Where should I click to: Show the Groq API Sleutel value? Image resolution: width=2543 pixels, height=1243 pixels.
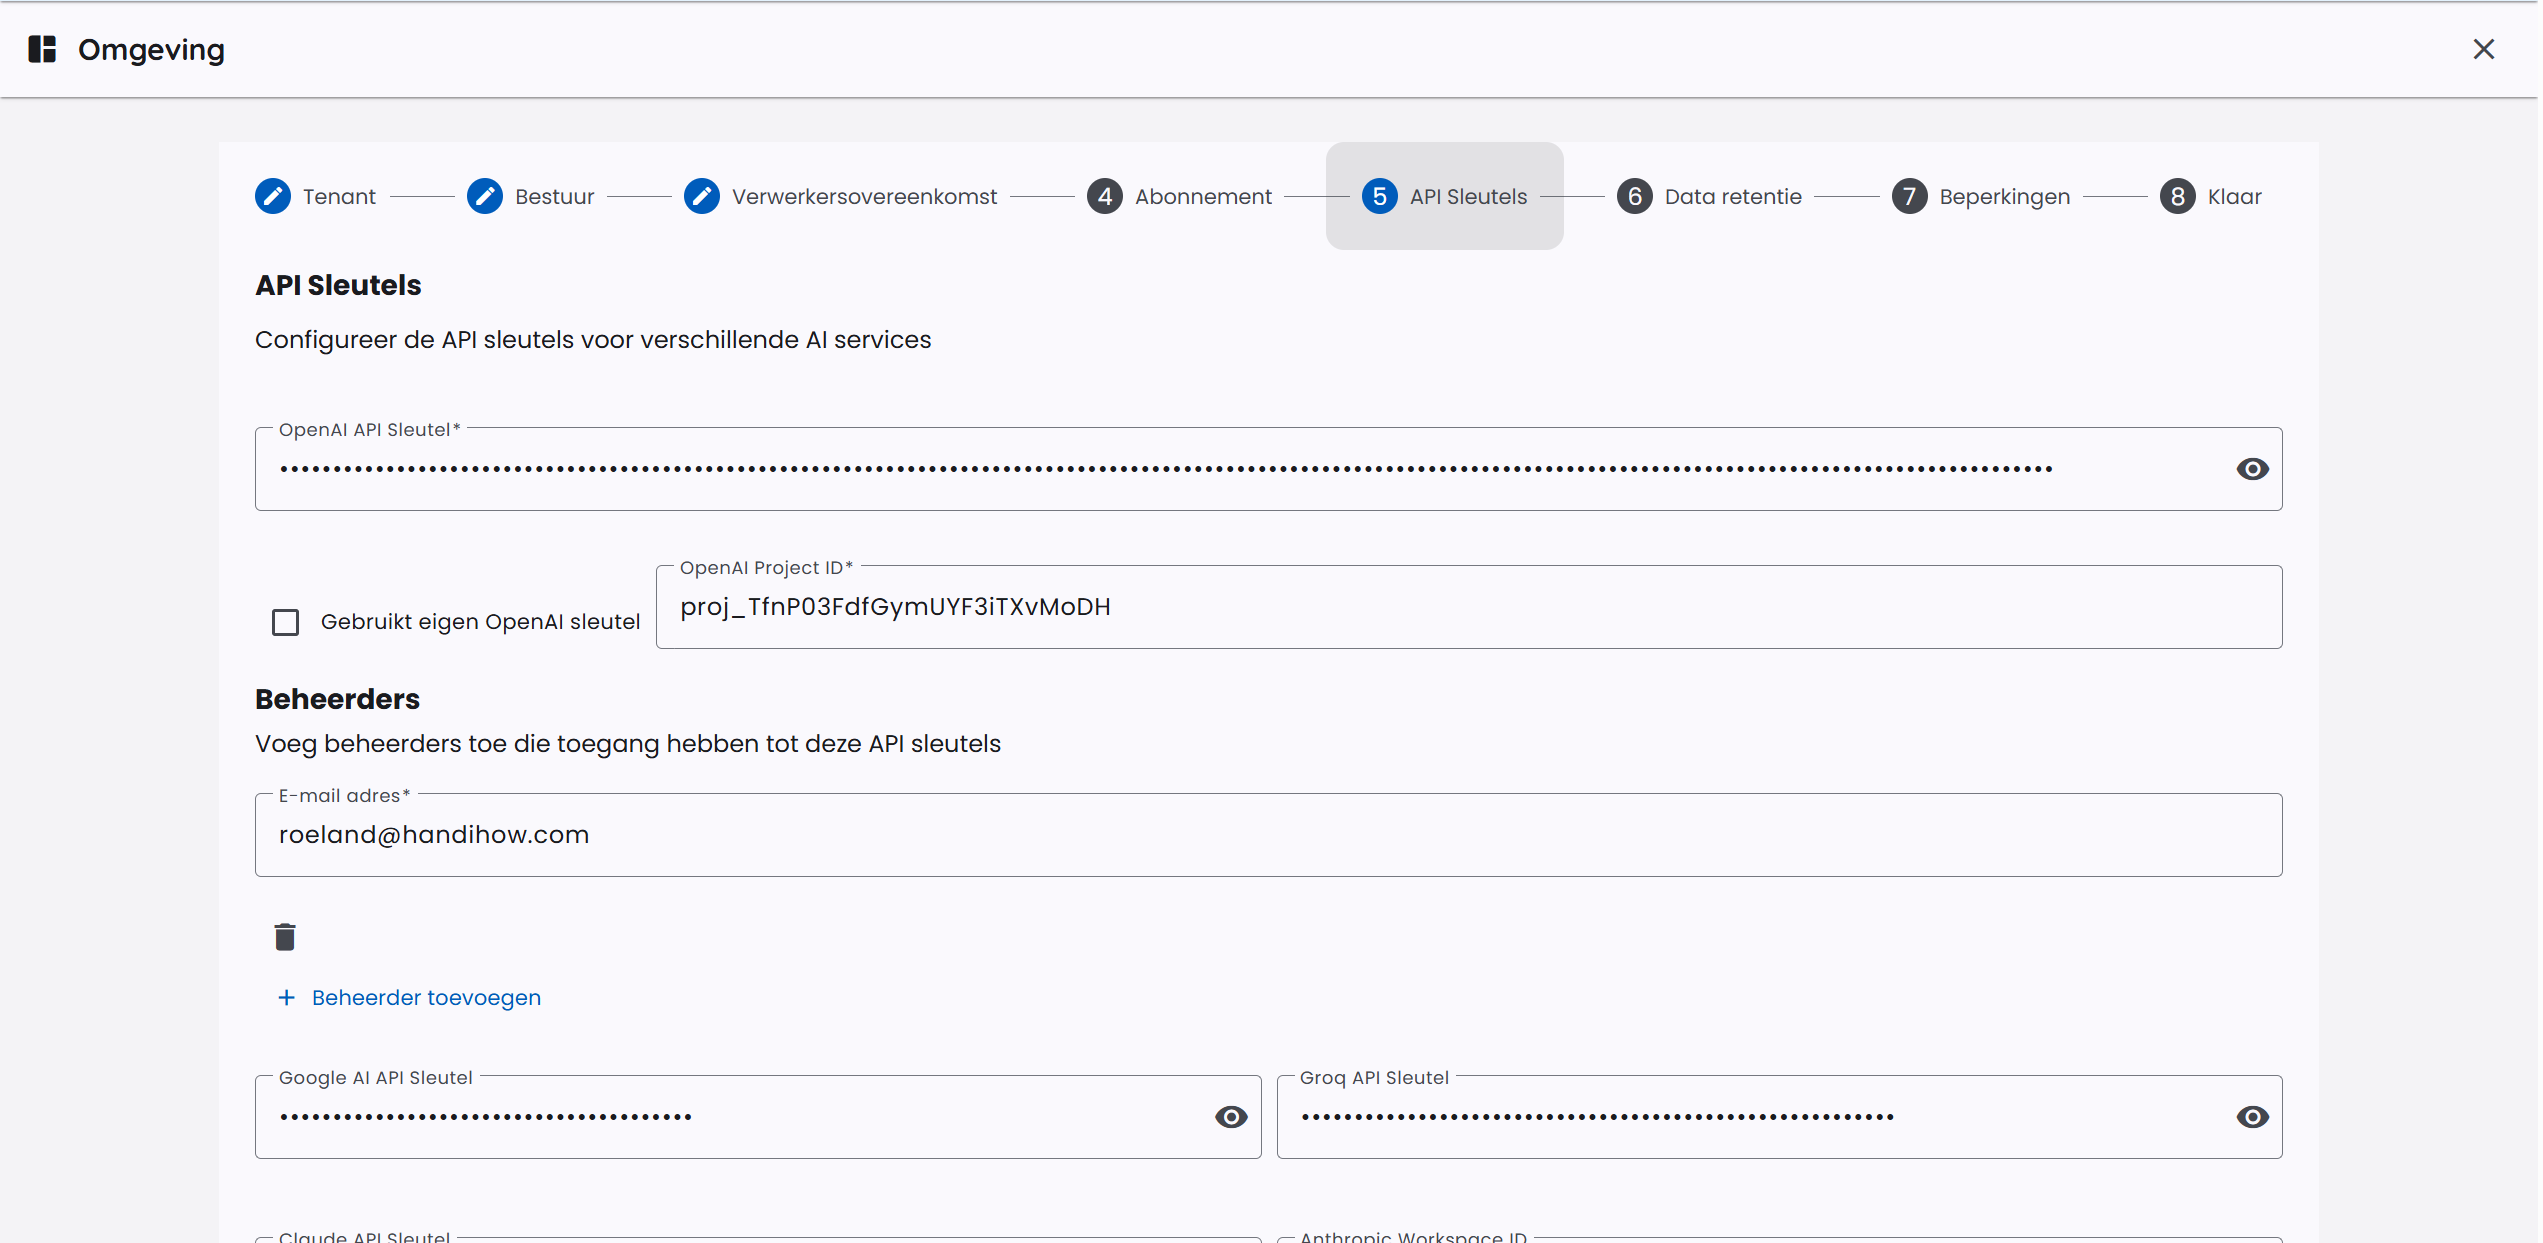(x=2252, y=1117)
